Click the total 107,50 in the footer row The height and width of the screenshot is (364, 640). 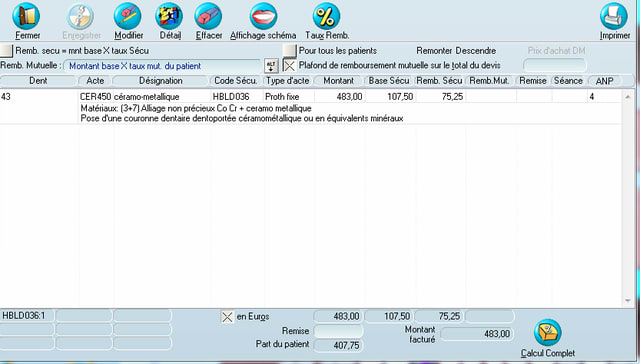click(389, 316)
